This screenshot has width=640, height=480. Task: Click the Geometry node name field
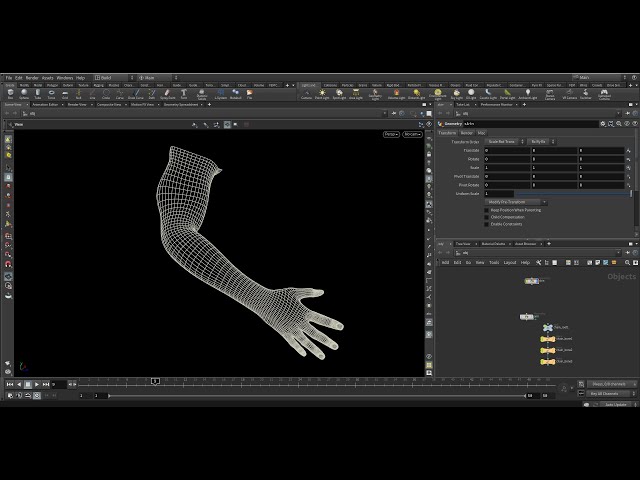pos(531,124)
